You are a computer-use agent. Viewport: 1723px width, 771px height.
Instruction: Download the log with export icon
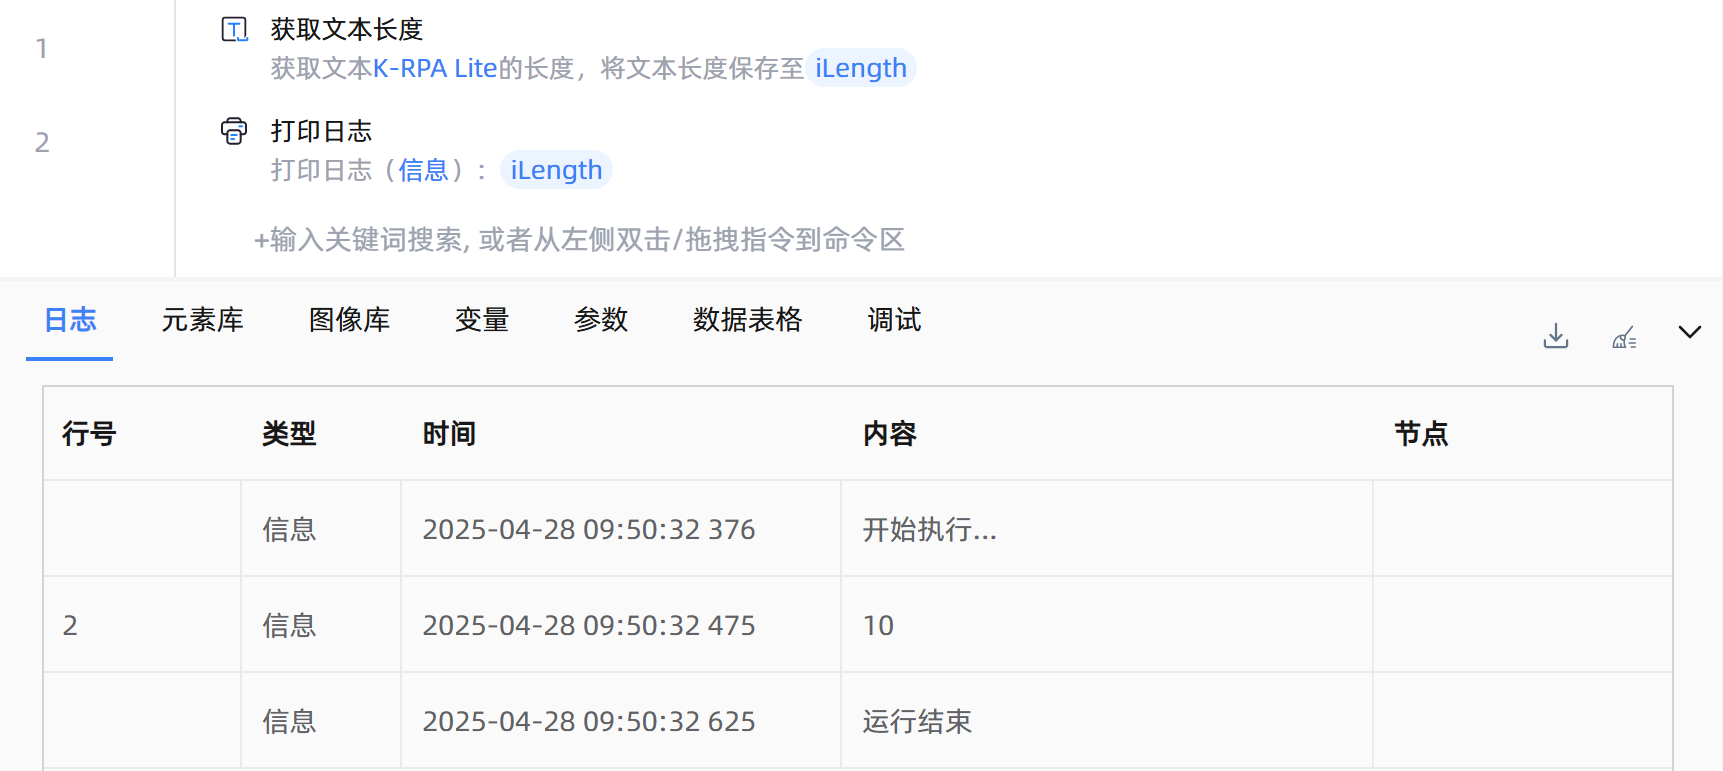pos(1555,336)
